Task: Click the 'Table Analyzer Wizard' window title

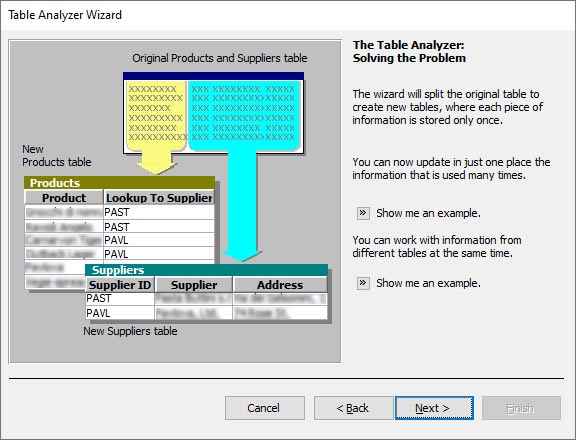Action: pos(65,15)
